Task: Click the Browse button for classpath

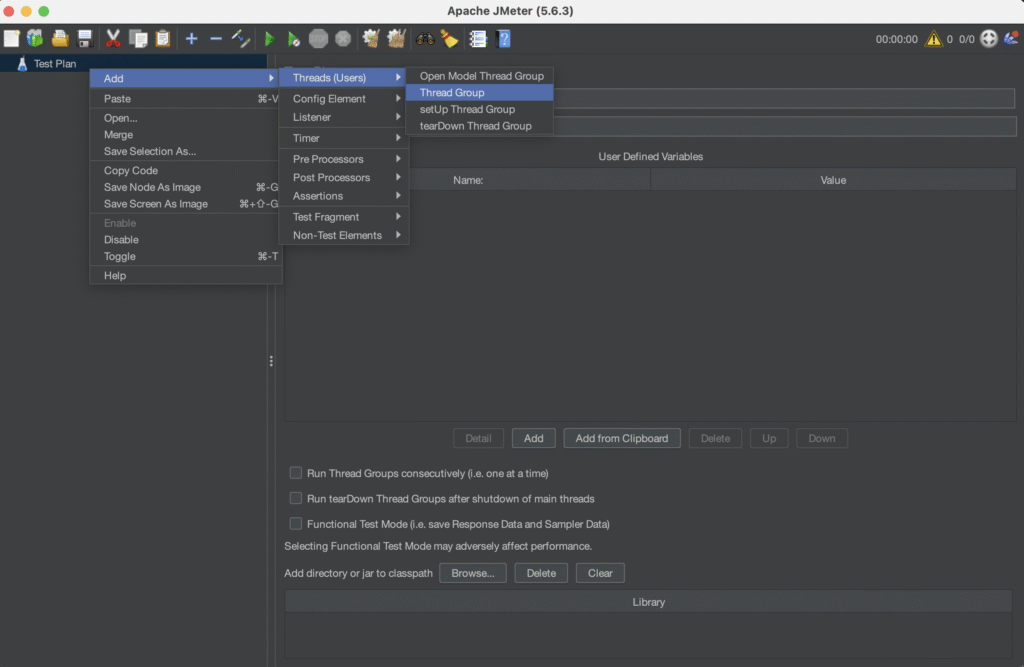Action: [x=472, y=573]
